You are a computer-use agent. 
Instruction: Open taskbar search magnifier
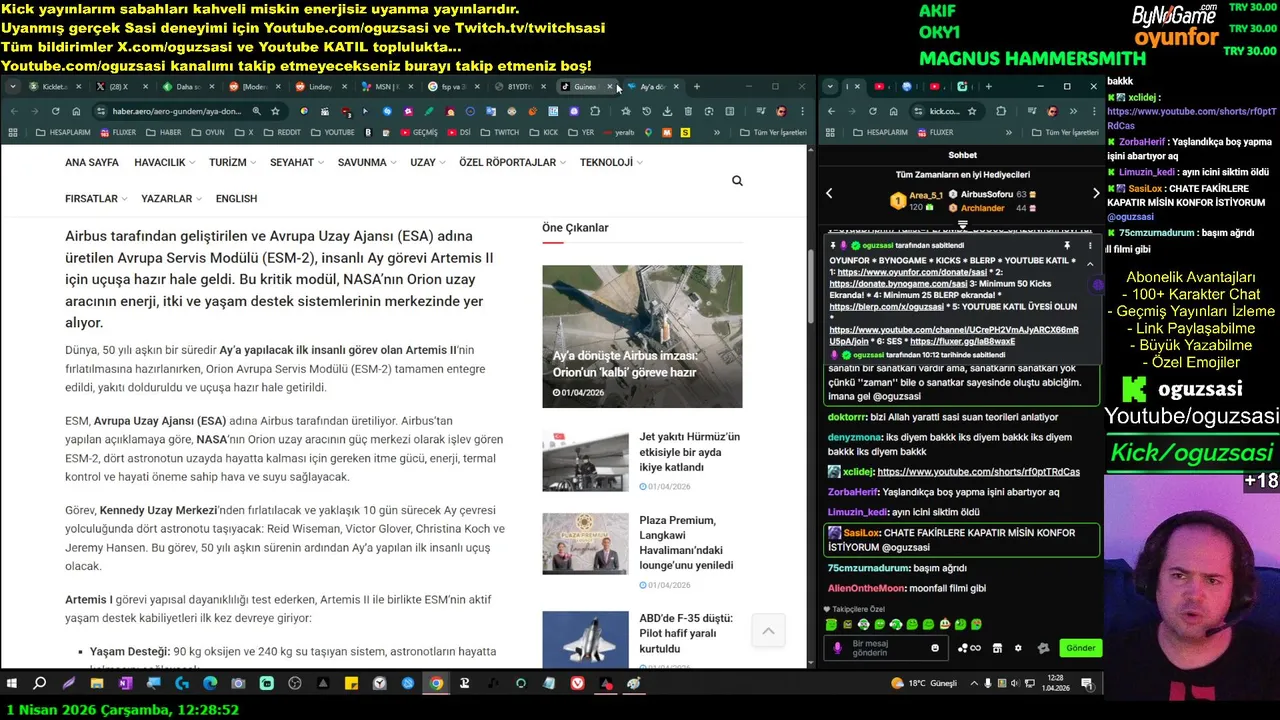coord(40,684)
